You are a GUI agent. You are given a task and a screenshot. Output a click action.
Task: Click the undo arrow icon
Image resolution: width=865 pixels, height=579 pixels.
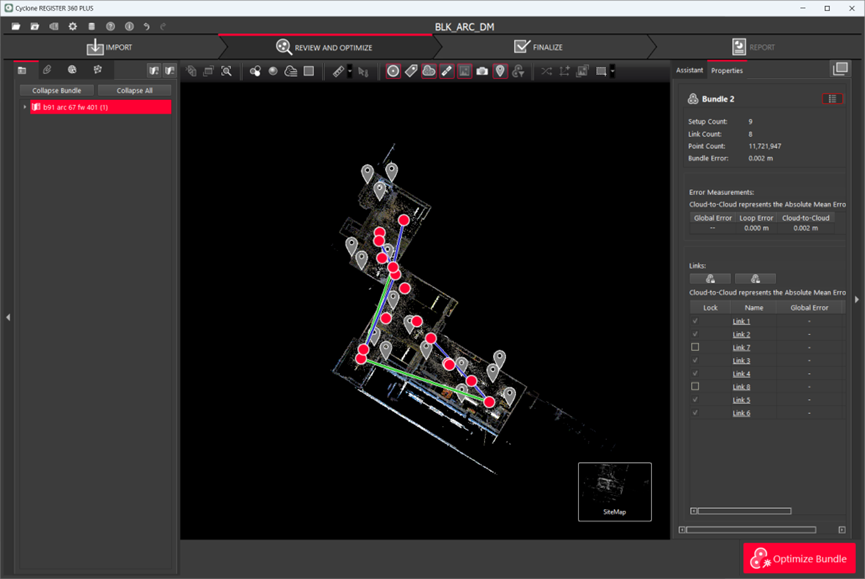pos(147,26)
